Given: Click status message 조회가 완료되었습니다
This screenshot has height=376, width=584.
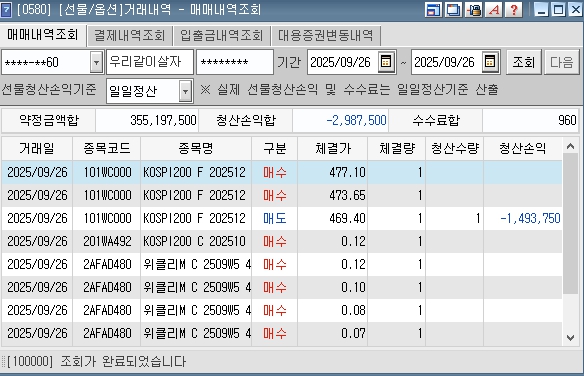Looking at the screenshot, I should pyautogui.click(x=123, y=361).
